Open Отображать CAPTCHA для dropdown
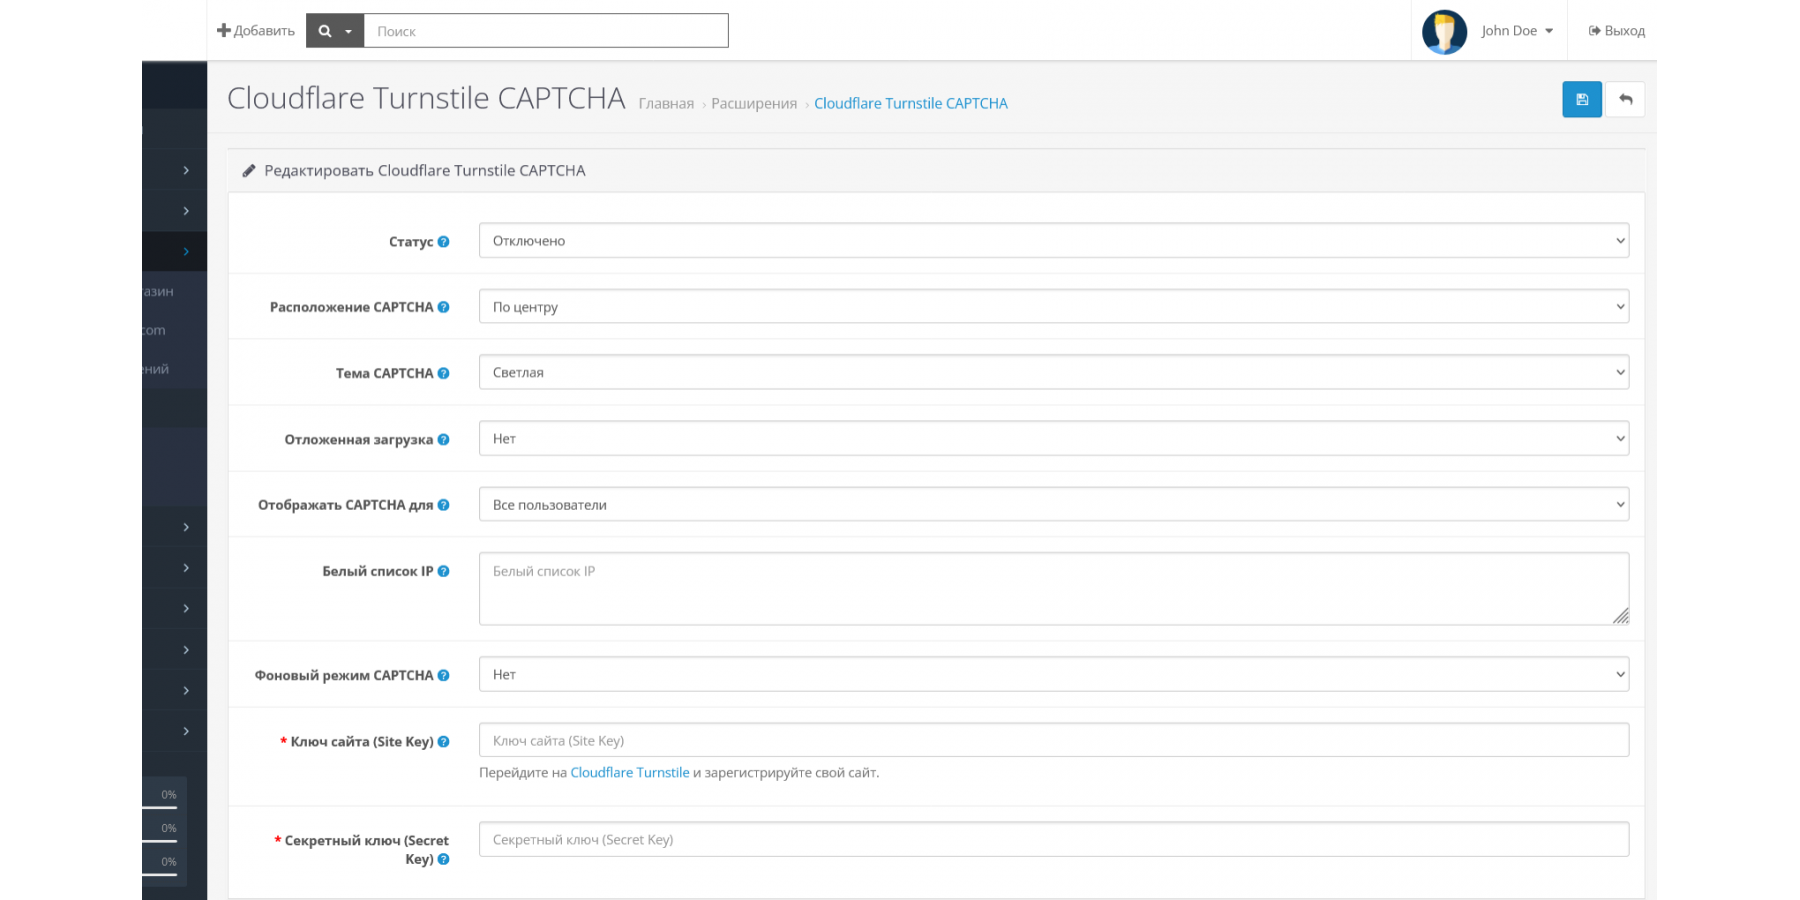 coord(1054,504)
